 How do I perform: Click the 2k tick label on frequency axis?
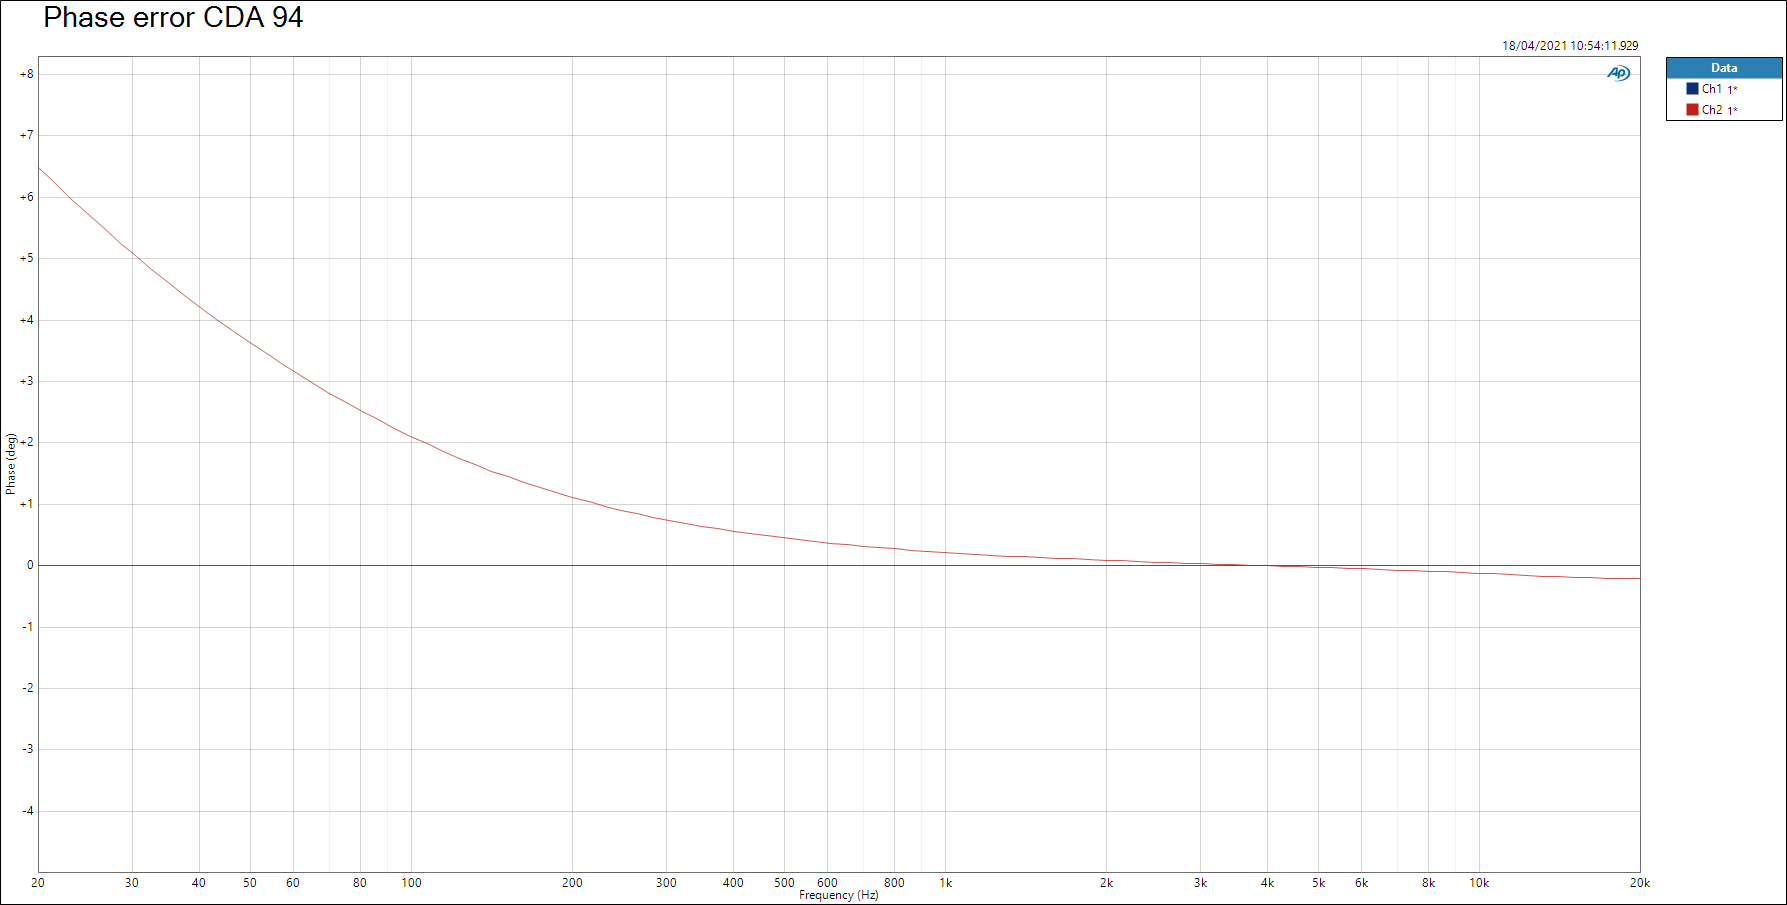[1106, 883]
